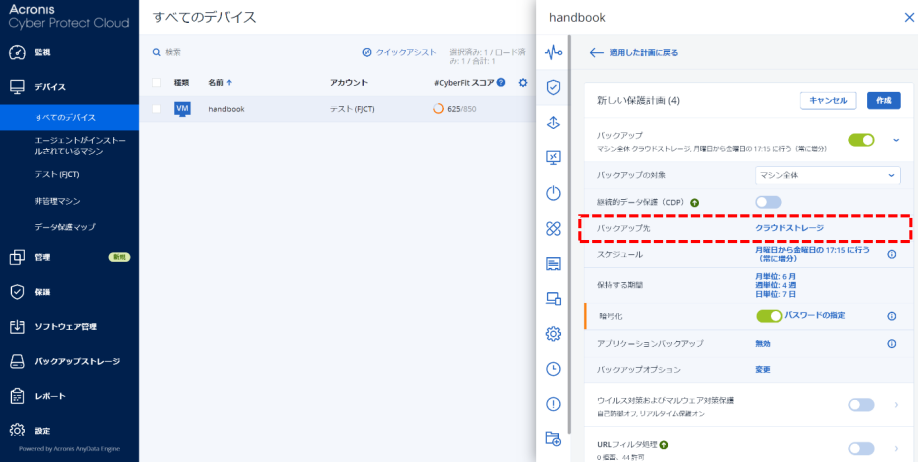Open バックアップストレージ in the left sidebar

click(x=77, y=361)
